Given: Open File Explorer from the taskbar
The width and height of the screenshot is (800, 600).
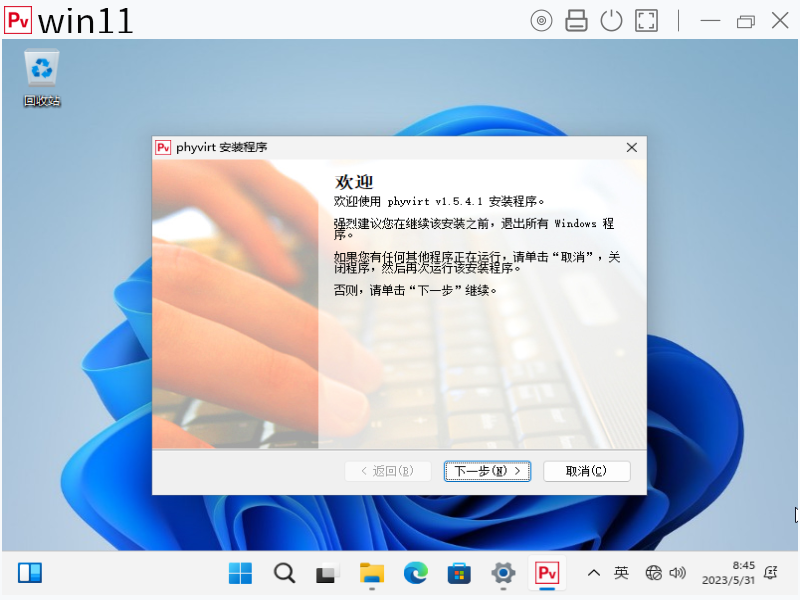Looking at the screenshot, I should pos(372,573).
